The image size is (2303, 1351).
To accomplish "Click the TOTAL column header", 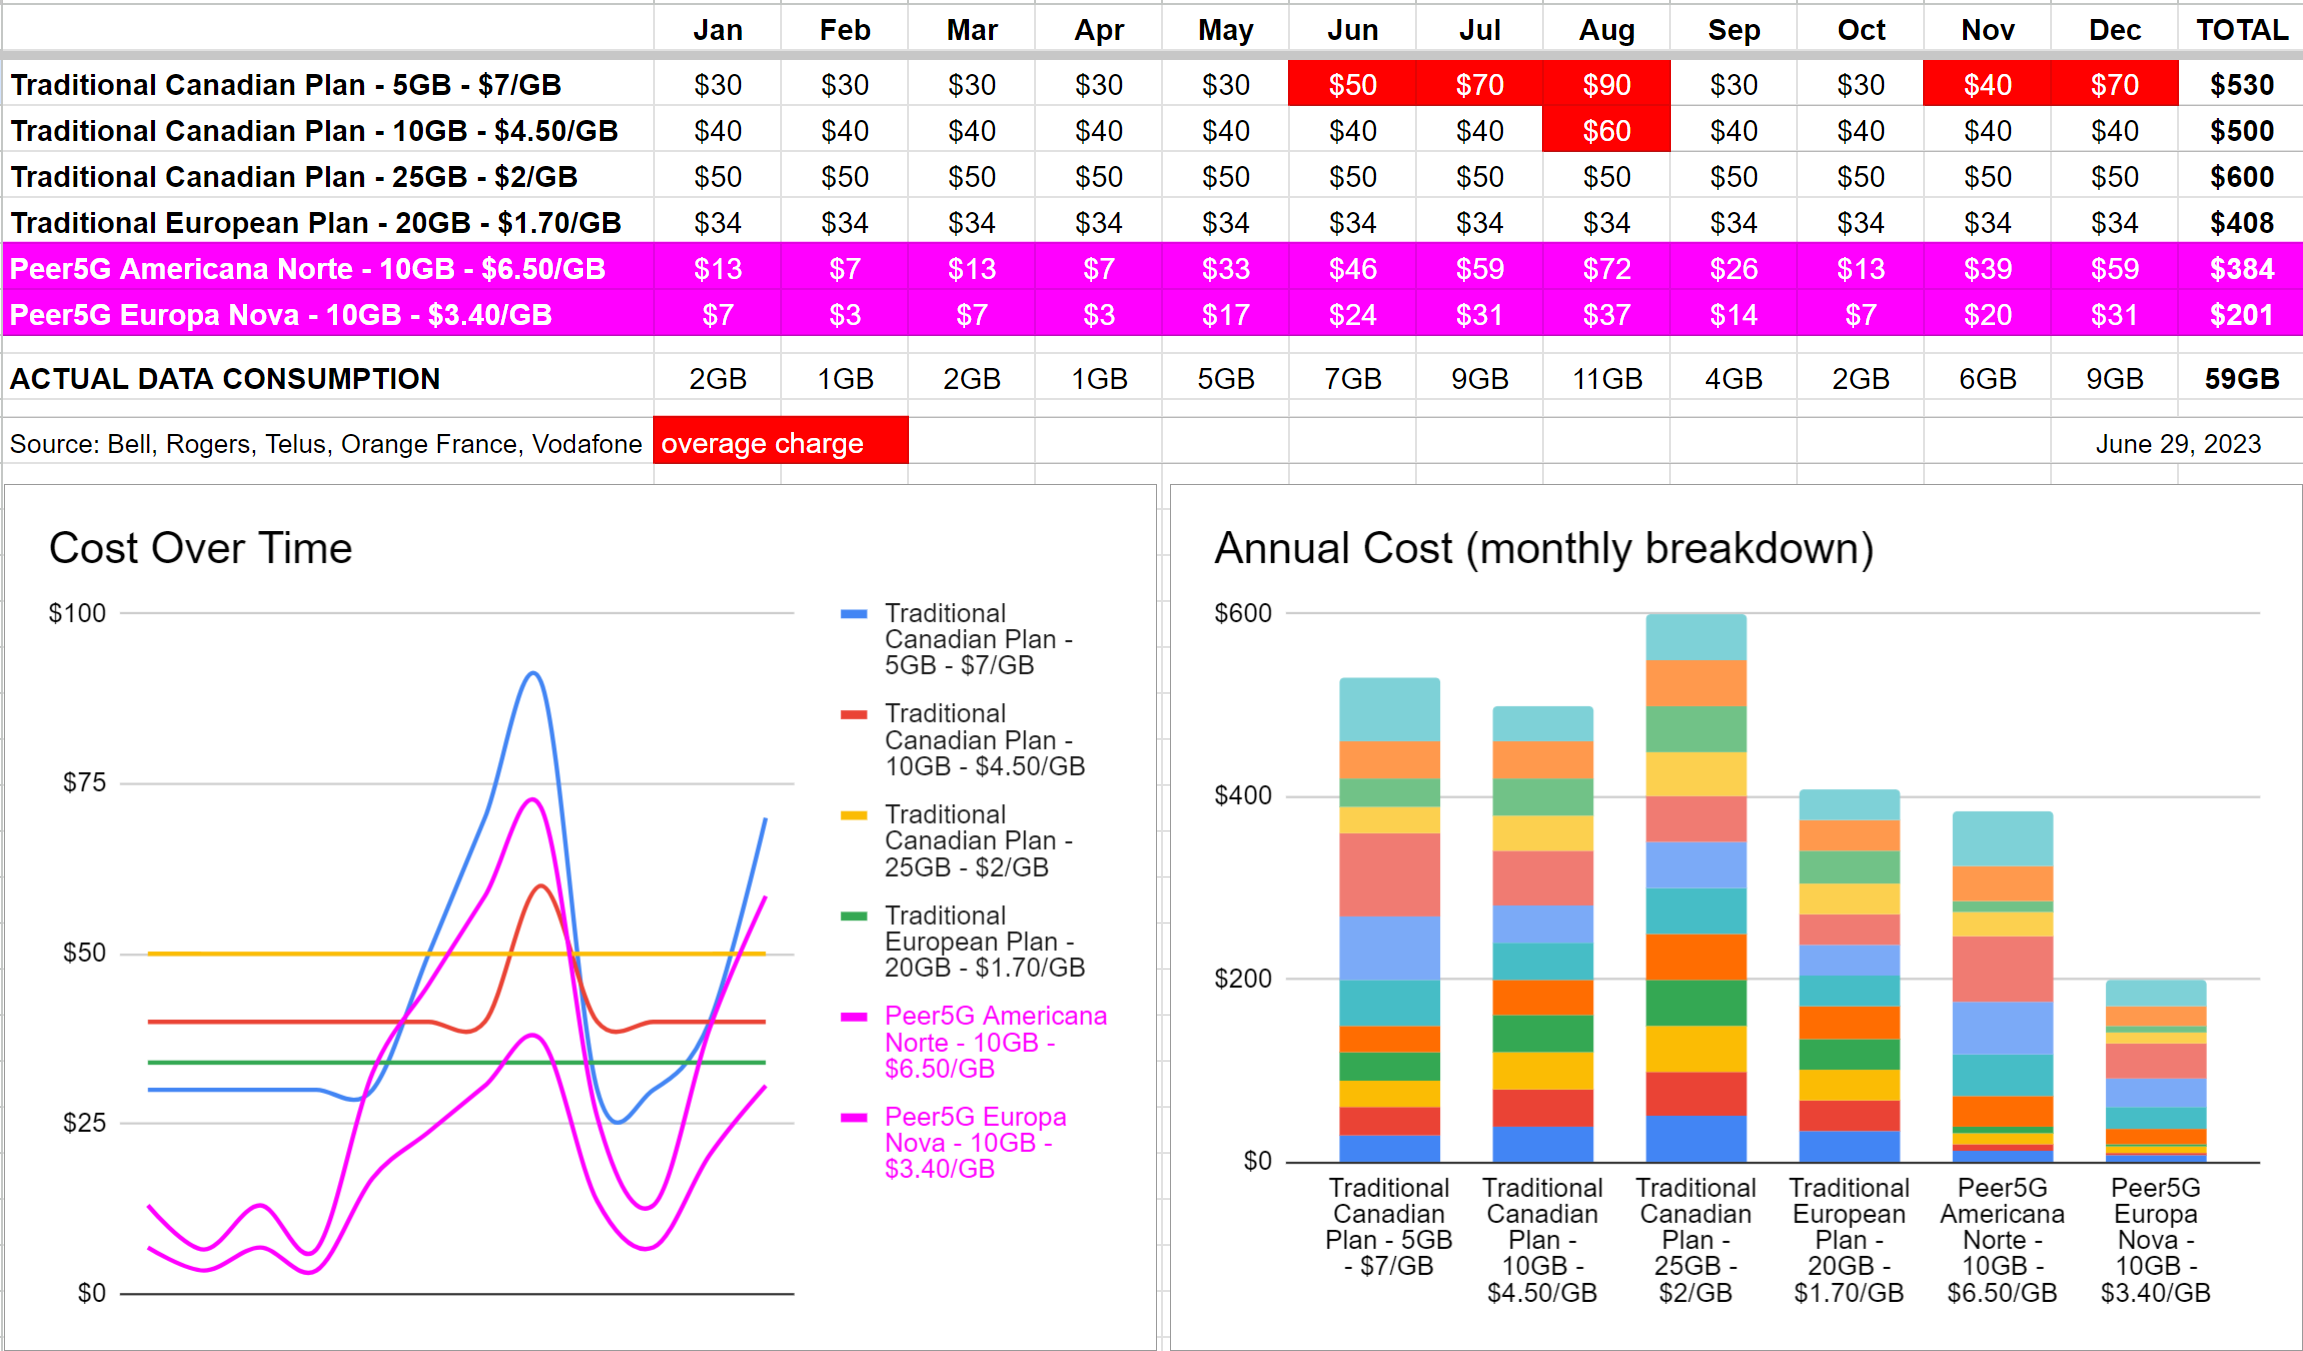I will point(2241,30).
